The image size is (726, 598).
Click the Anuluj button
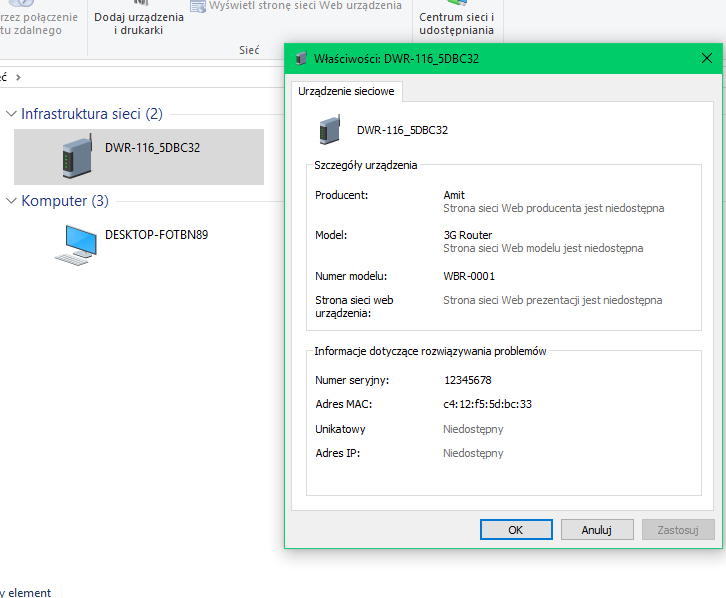coord(597,530)
